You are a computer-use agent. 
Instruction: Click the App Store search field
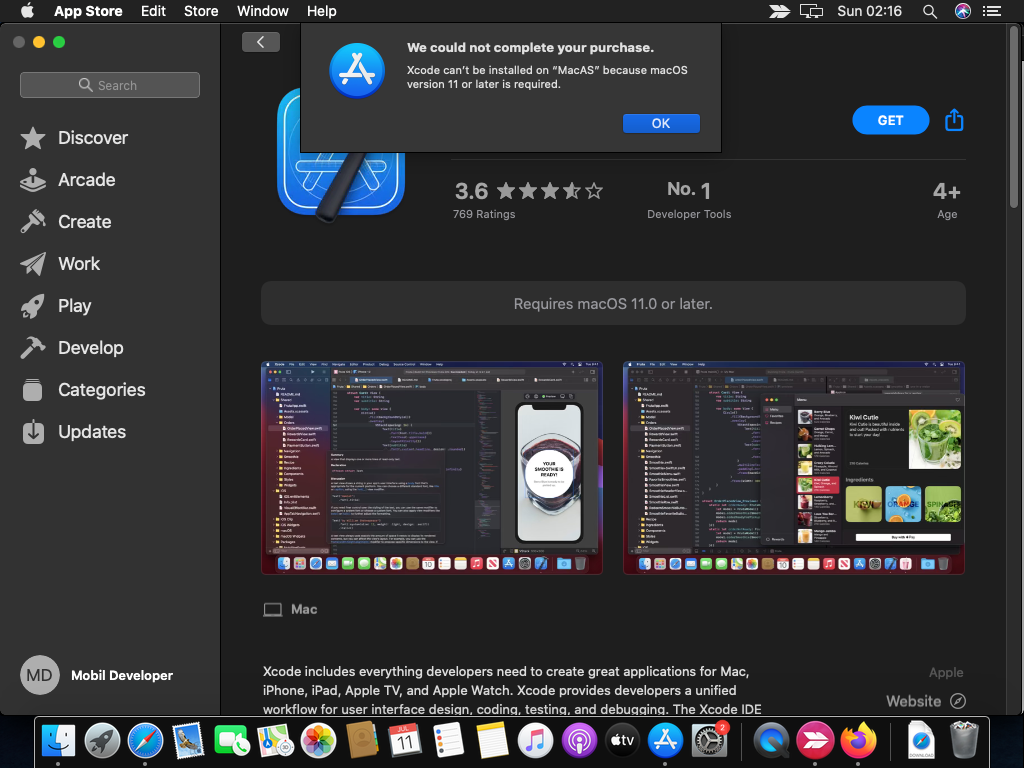point(110,85)
